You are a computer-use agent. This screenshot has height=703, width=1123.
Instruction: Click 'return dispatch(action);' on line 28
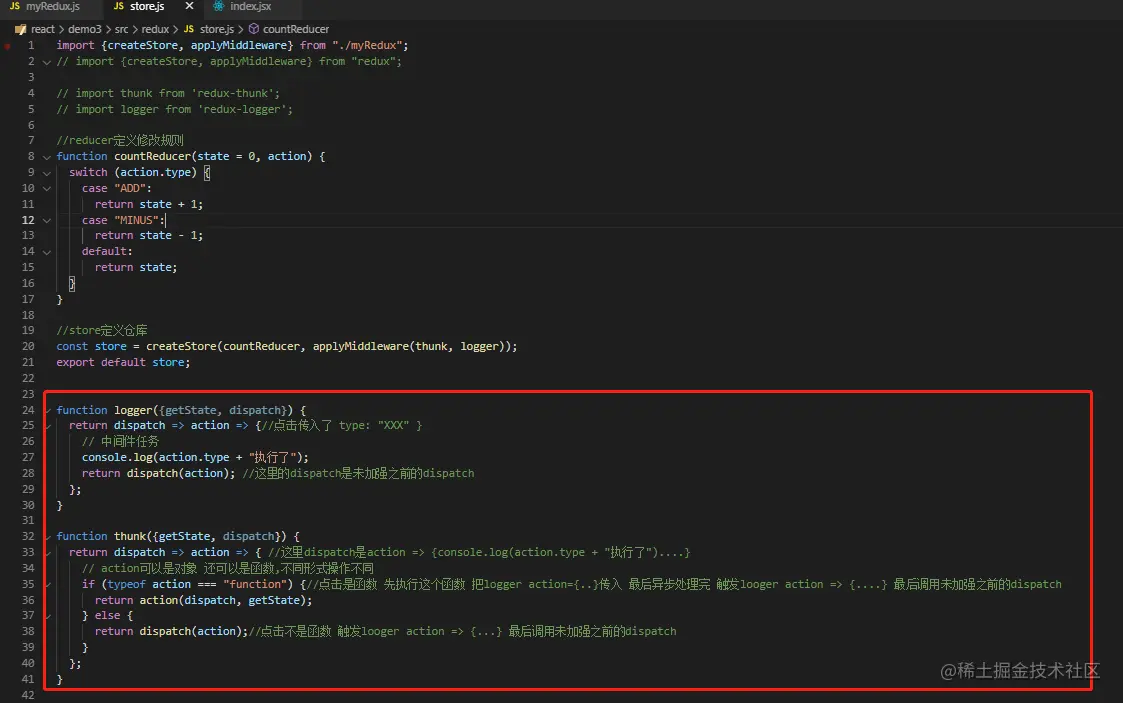pos(158,472)
